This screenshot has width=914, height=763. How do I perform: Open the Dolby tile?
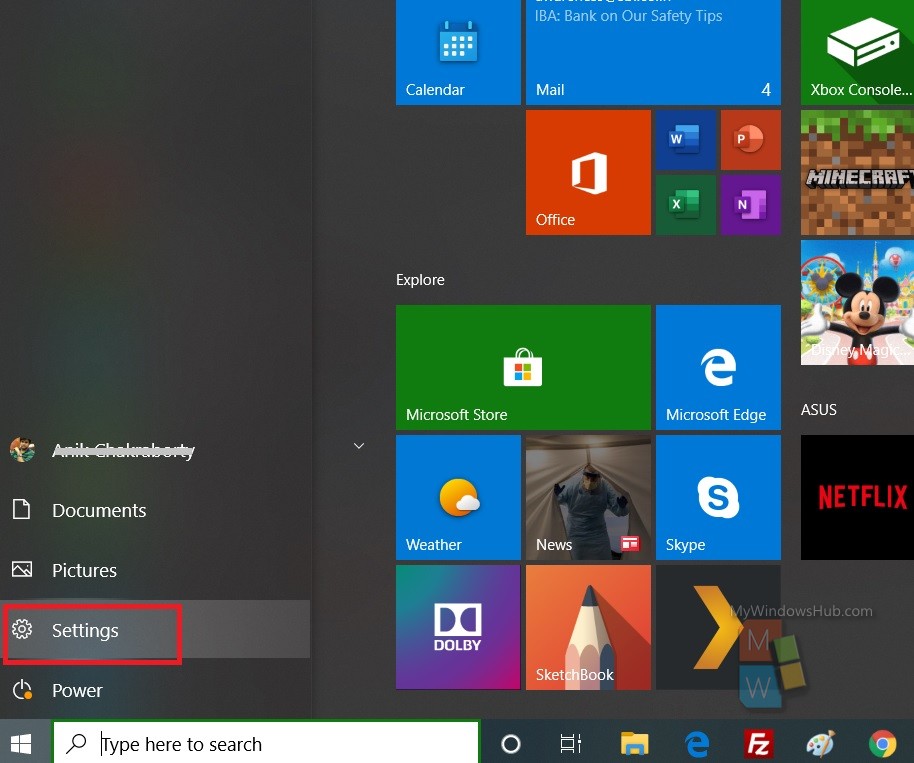pos(458,627)
